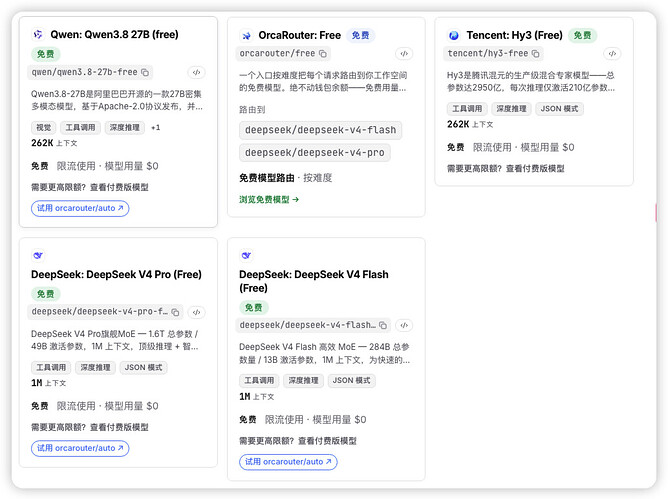Viewport: 668px width, 499px height.
Task: Click the orcarouter/free ID text
Action: click(x=277, y=54)
